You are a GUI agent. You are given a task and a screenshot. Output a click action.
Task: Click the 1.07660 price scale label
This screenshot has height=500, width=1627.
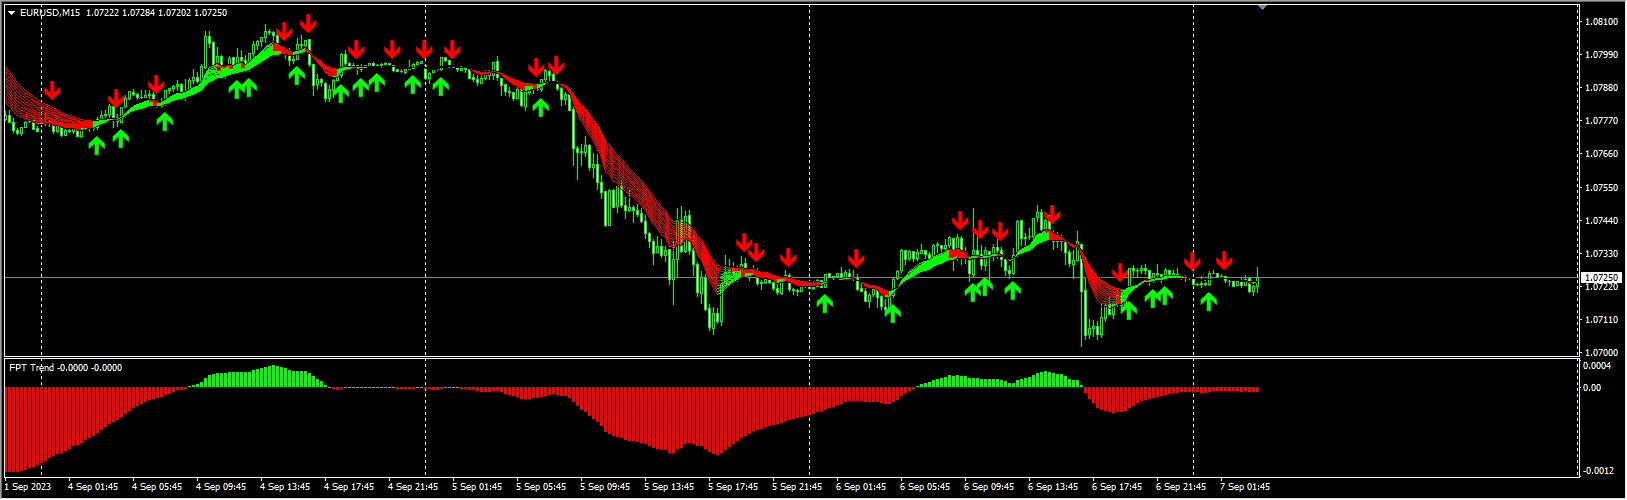point(1601,154)
